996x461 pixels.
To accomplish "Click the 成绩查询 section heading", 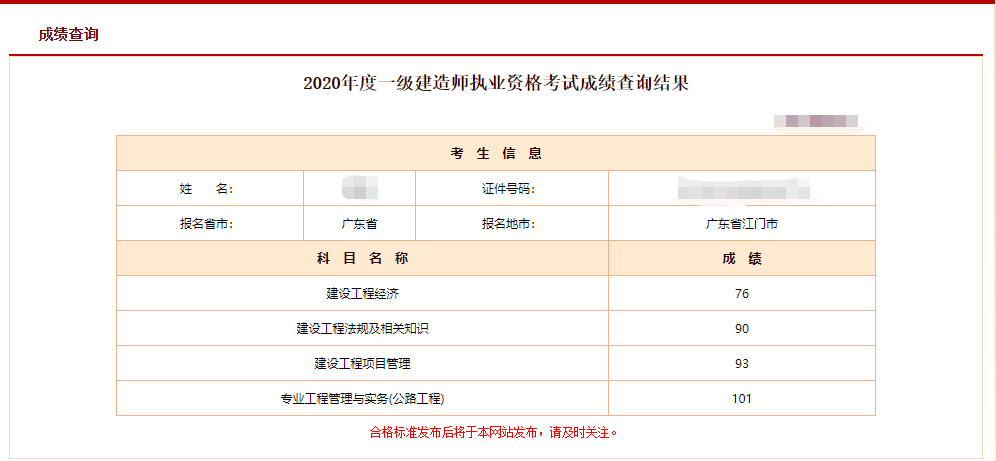I will pyautogui.click(x=68, y=34).
